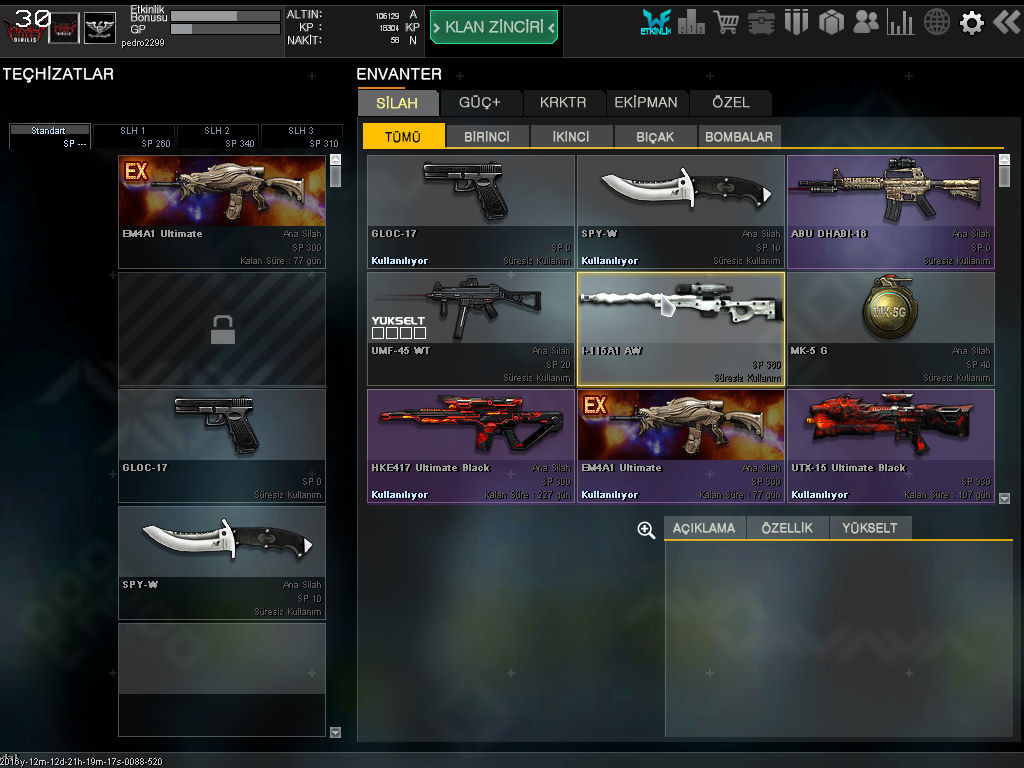Click the inventory scrollbar thumb
Viewport: 1024px width, 768px height.
(1004, 176)
